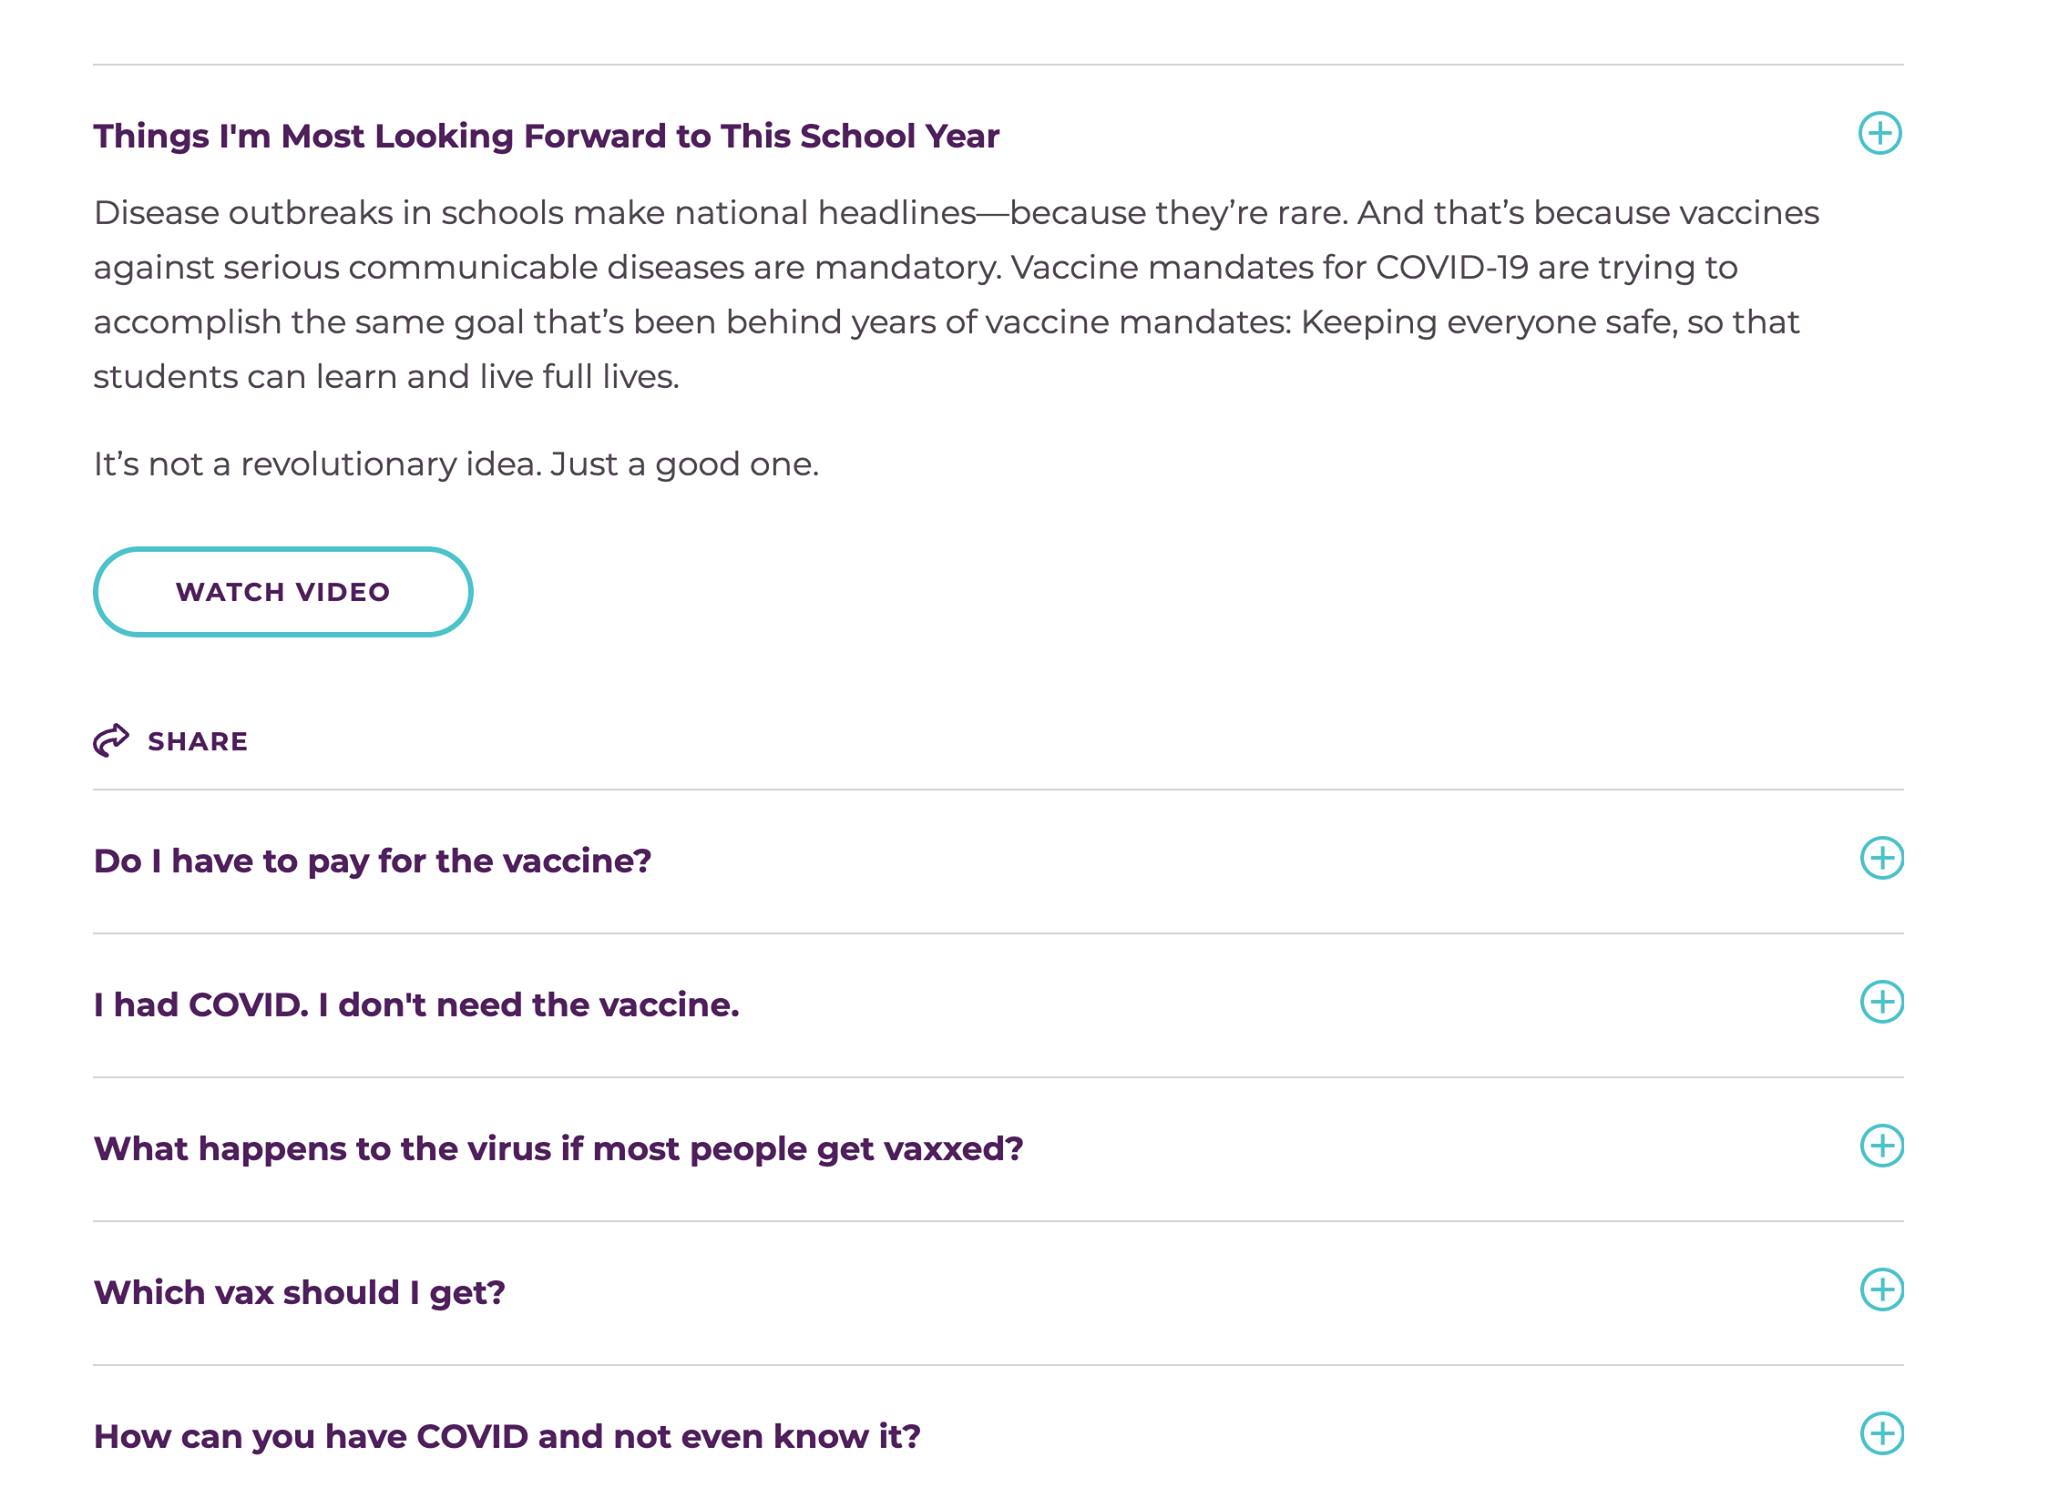The height and width of the screenshot is (1488, 2048).
Task: Click empty row space beside 'I had COVID' question
Action: point(1300,1005)
